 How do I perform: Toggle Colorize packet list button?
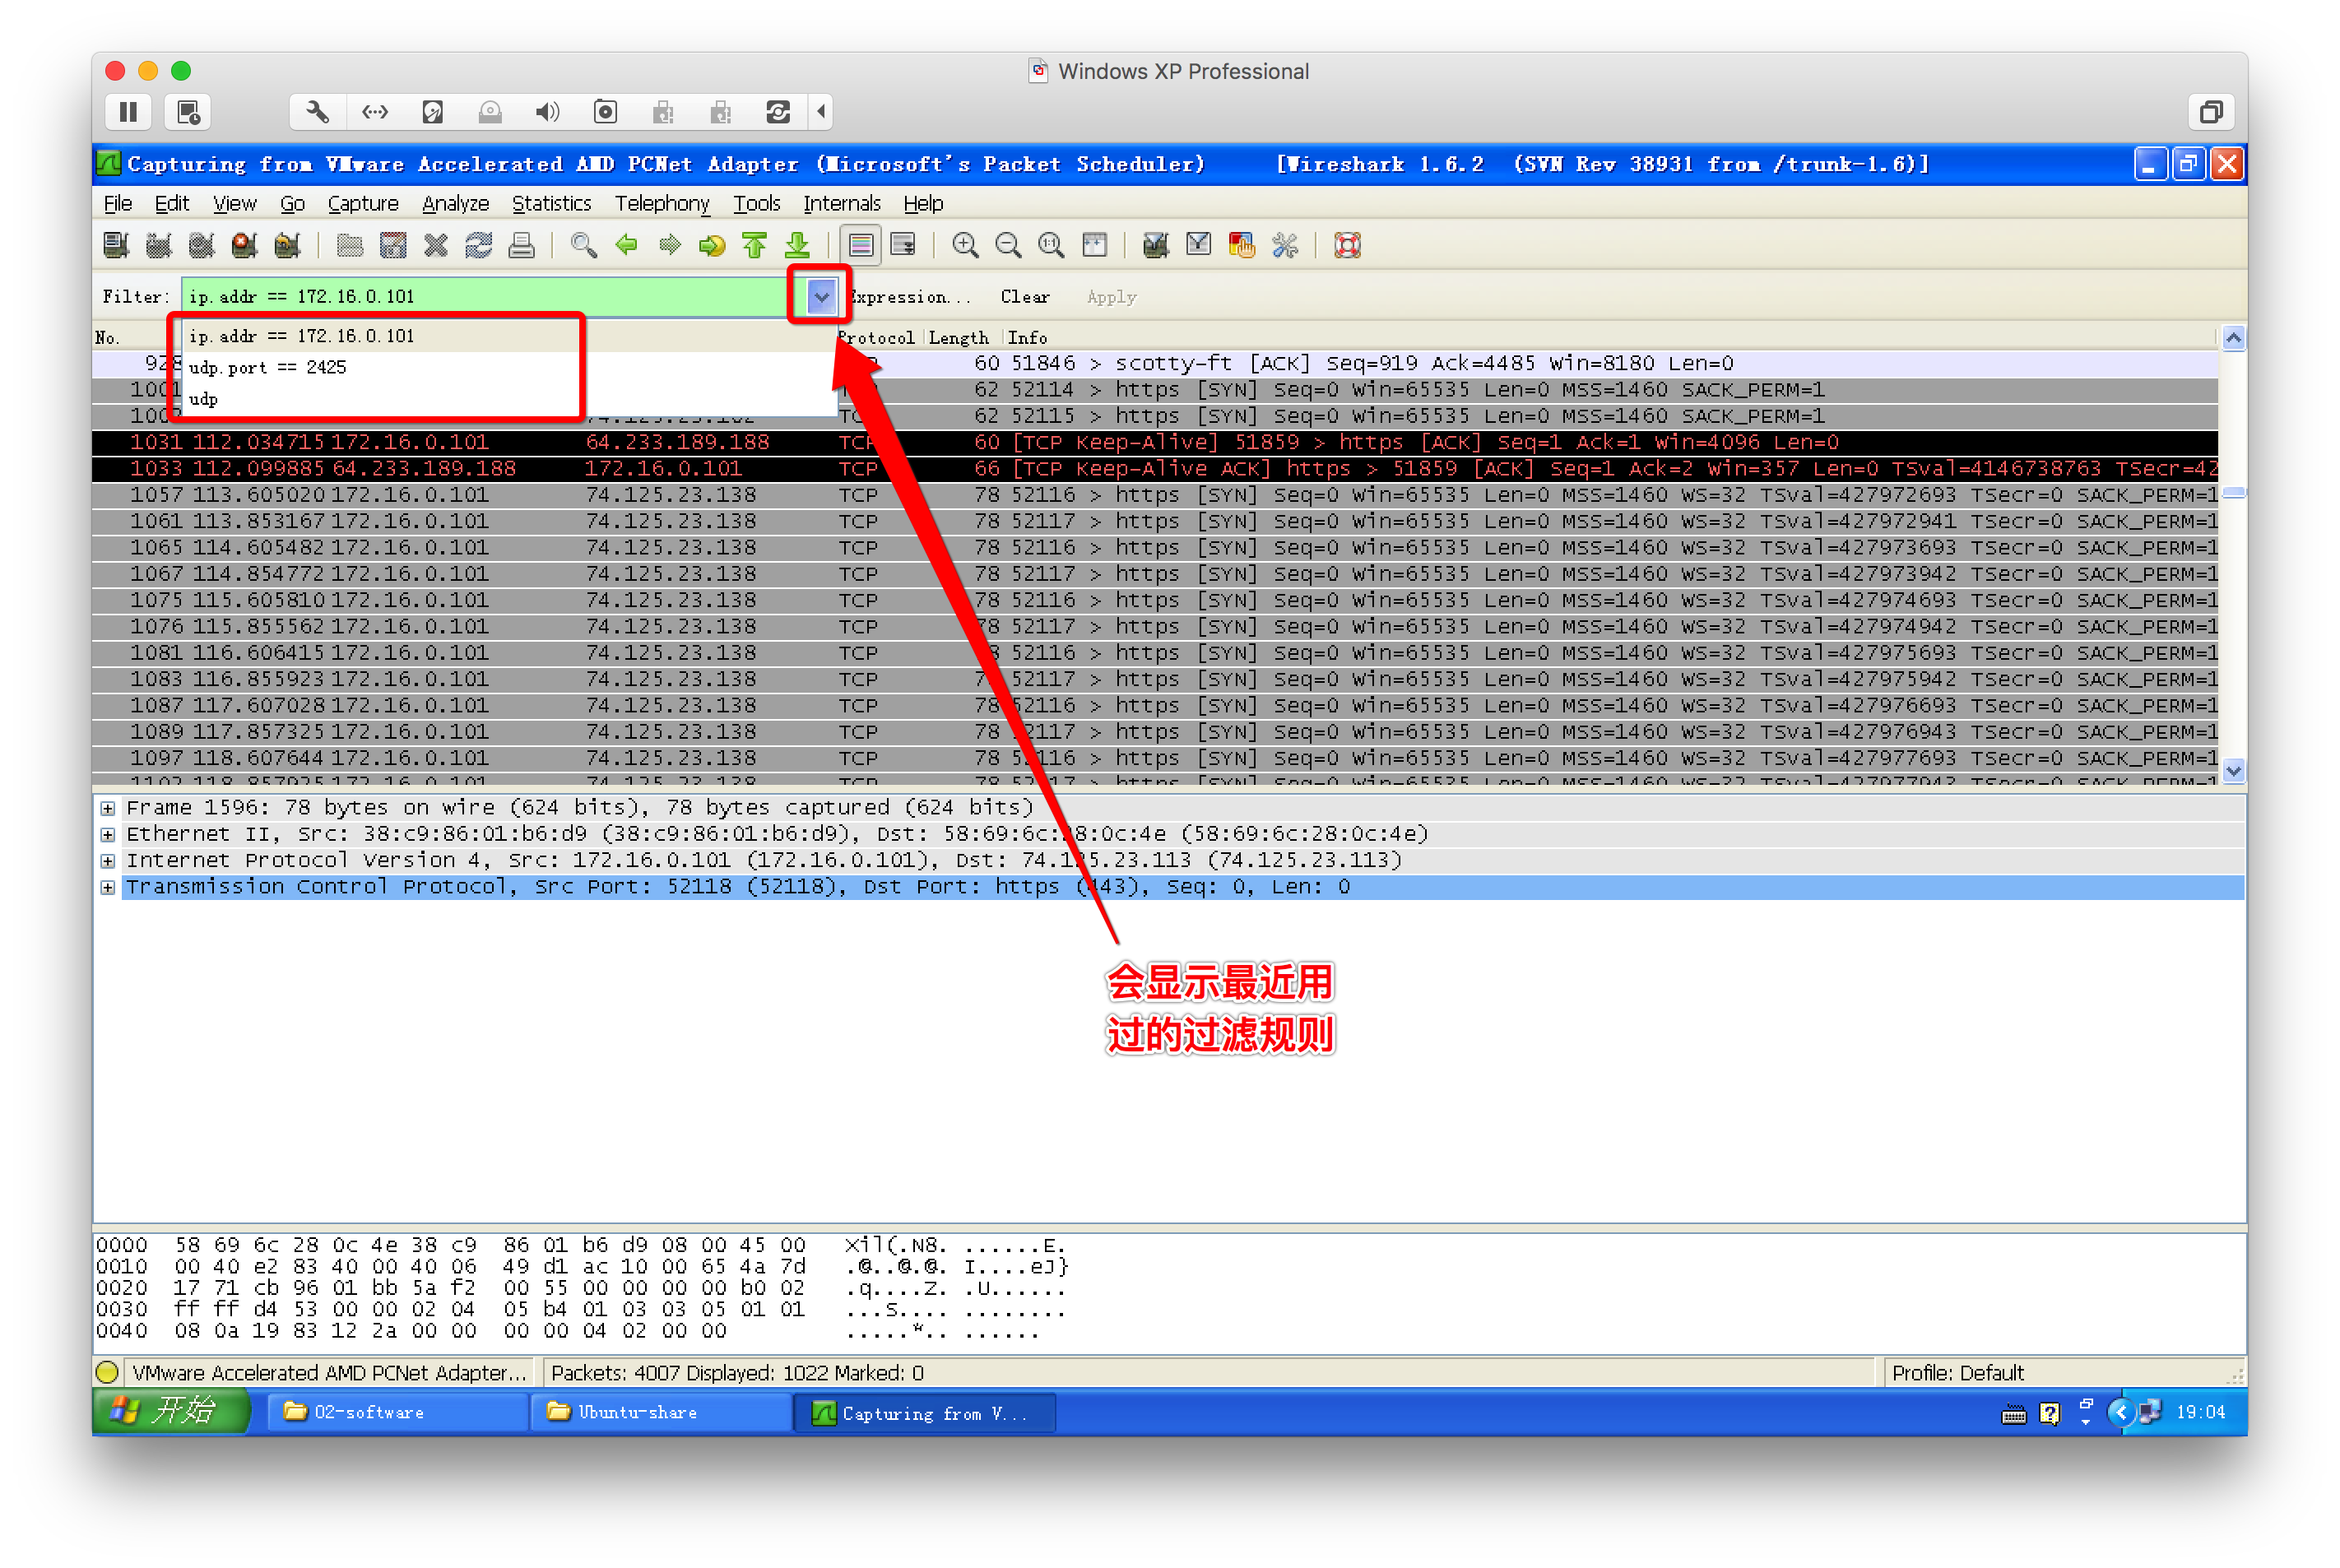(860, 245)
